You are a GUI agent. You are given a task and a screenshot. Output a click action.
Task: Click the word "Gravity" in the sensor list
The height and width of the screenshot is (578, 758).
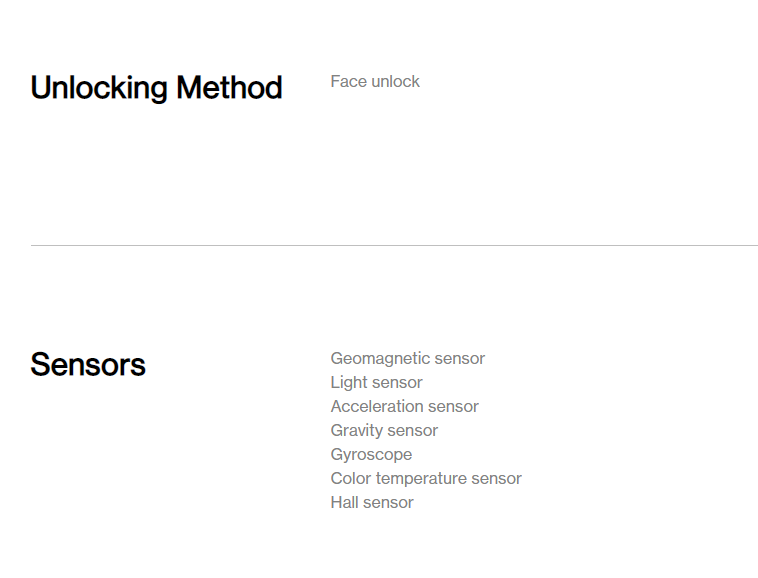[x=357, y=430]
